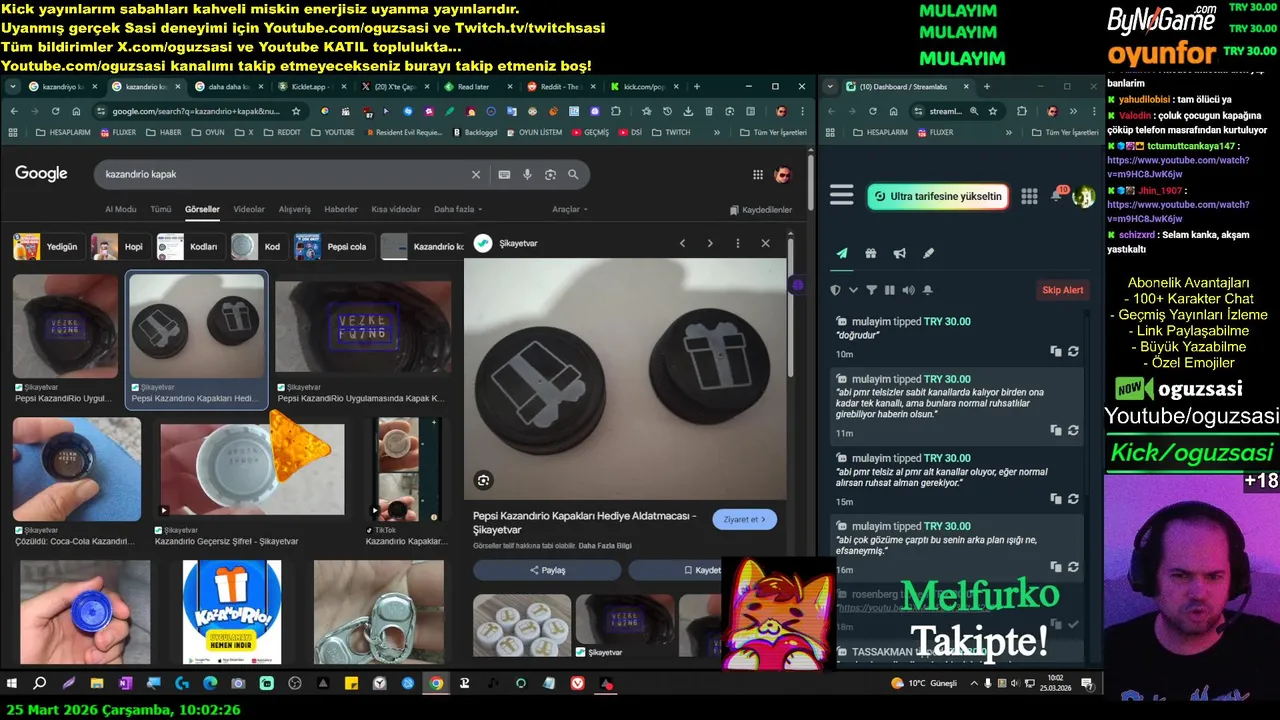This screenshot has width=1280, height=720.
Task: Open Tüm Yer İşaretleri bookmarks folder
Action: [x=773, y=132]
